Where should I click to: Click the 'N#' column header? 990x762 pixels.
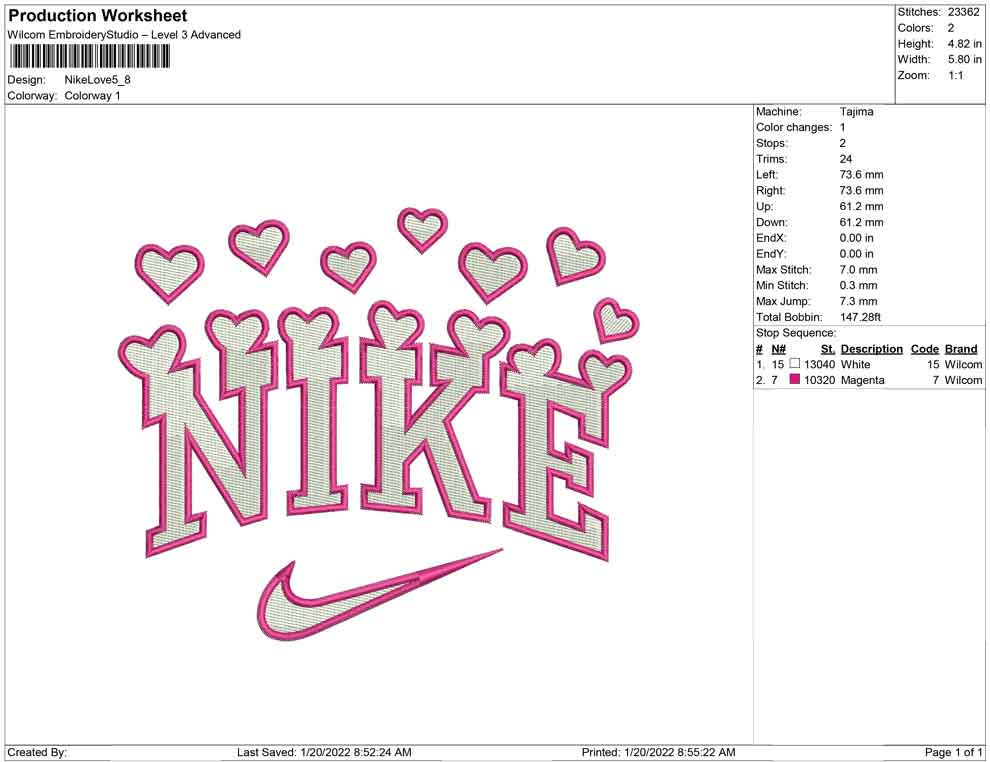[x=778, y=348]
